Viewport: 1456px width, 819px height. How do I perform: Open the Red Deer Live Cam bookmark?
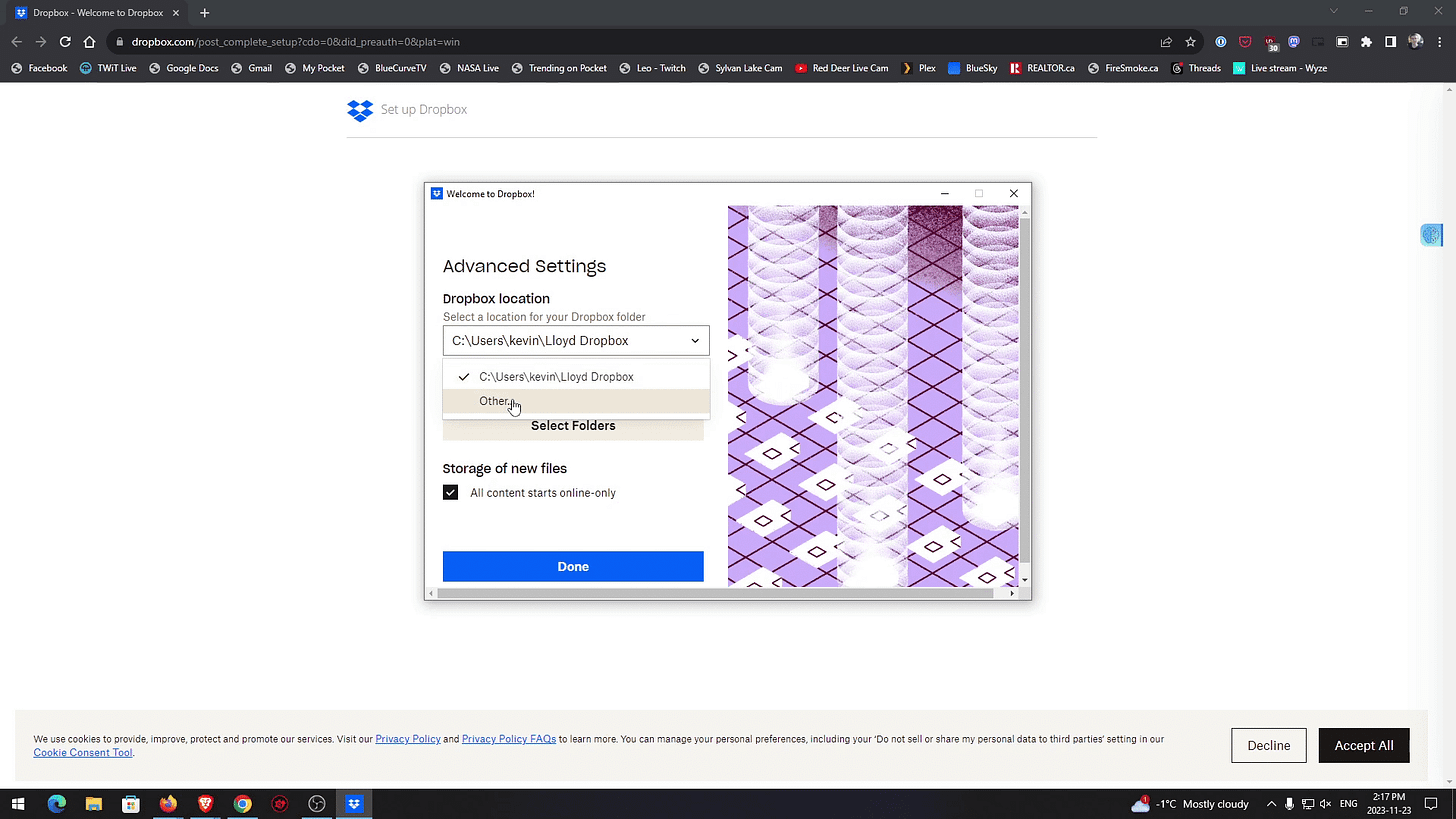[x=842, y=68]
